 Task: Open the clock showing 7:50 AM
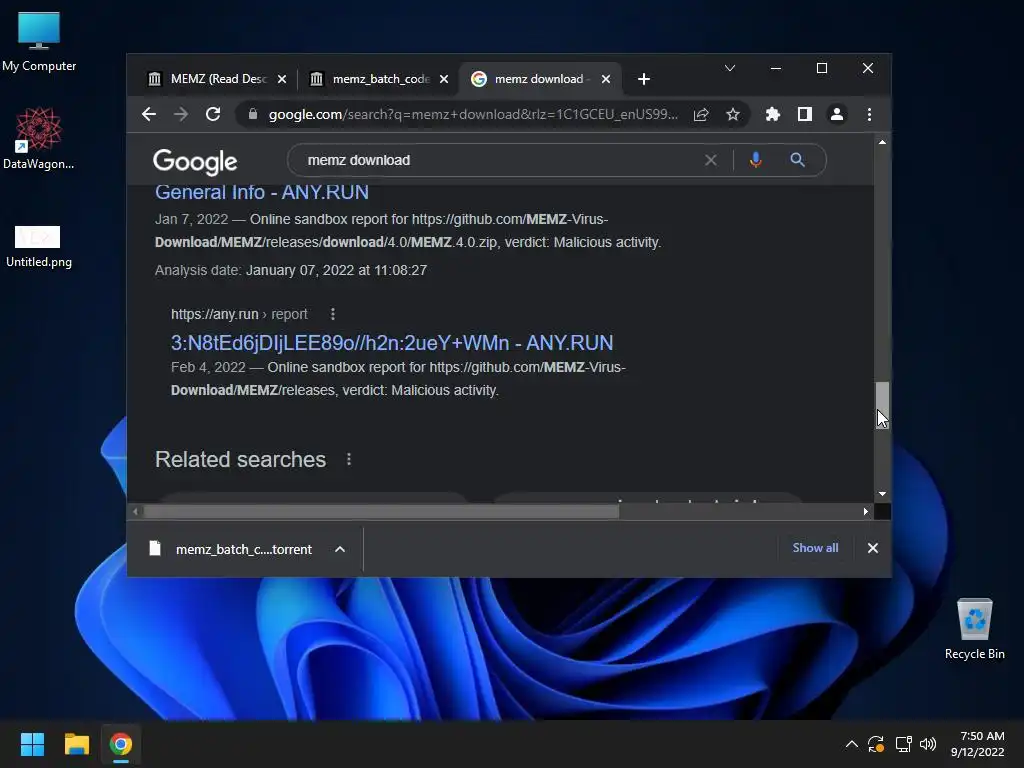coord(978,744)
